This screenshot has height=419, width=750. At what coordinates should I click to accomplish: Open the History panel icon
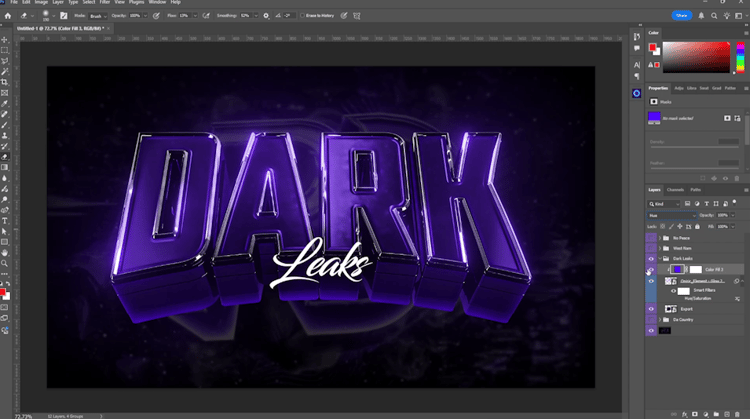coord(637,37)
